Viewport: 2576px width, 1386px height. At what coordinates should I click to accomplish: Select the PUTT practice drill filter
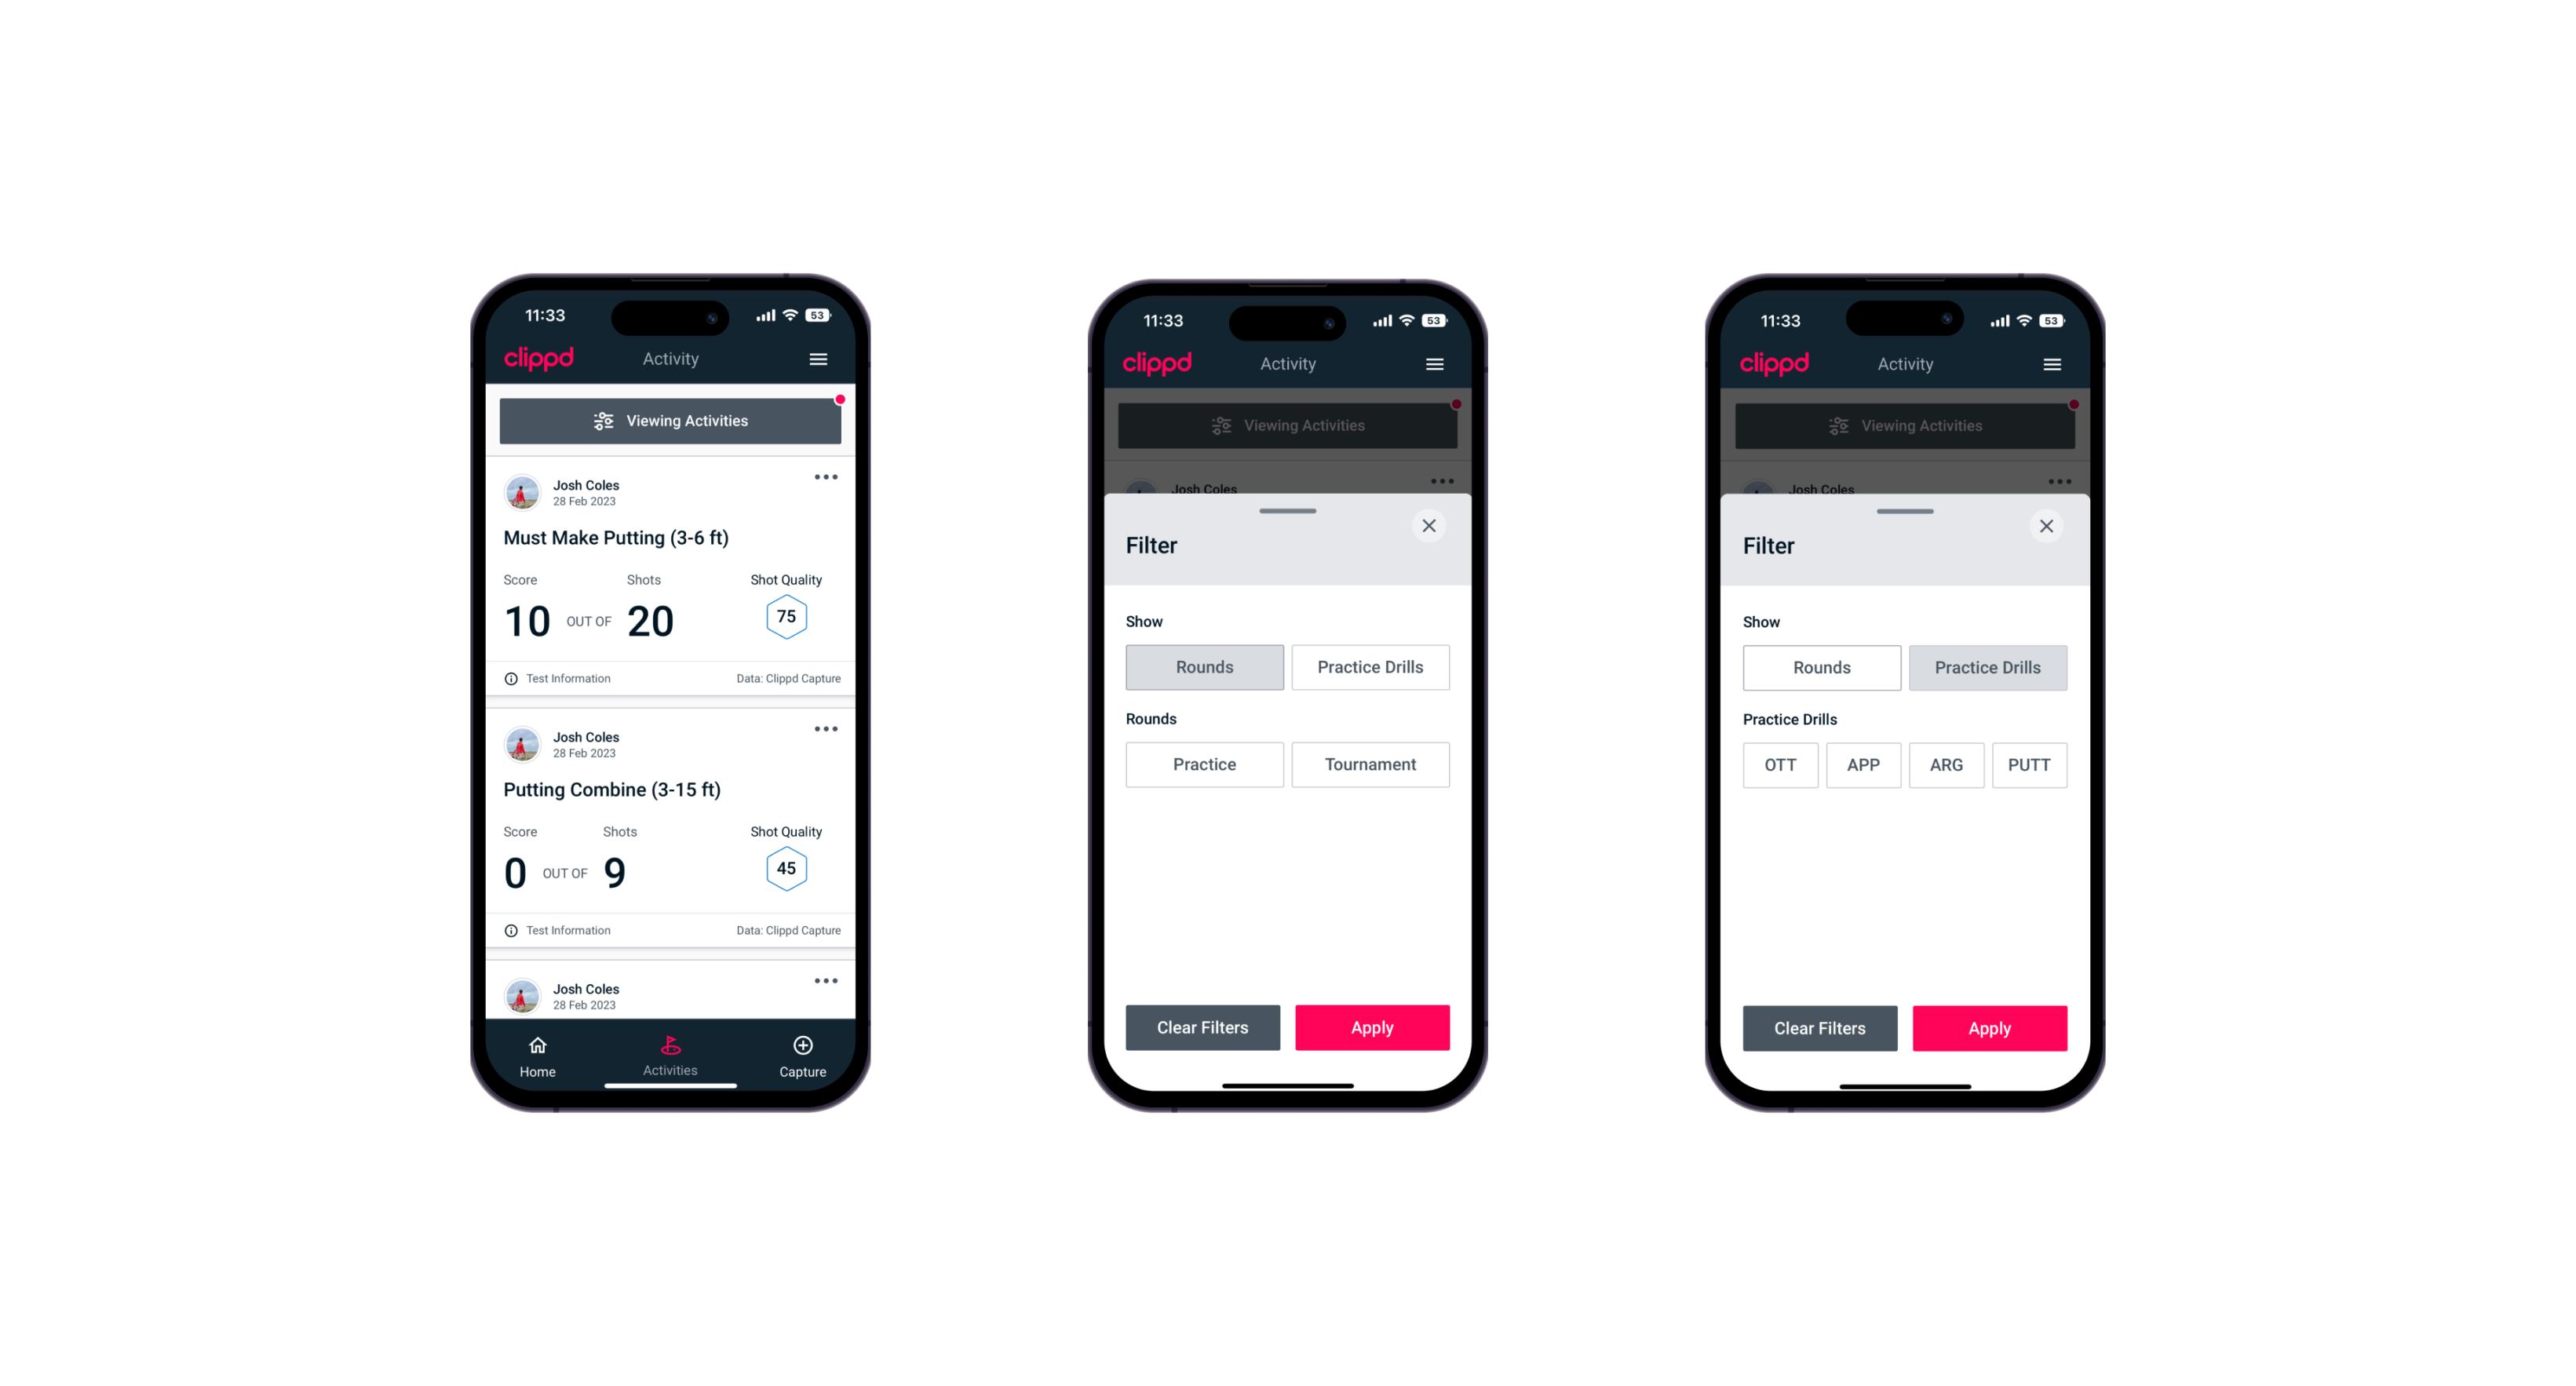pyautogui.click(x=2030, y=763)
